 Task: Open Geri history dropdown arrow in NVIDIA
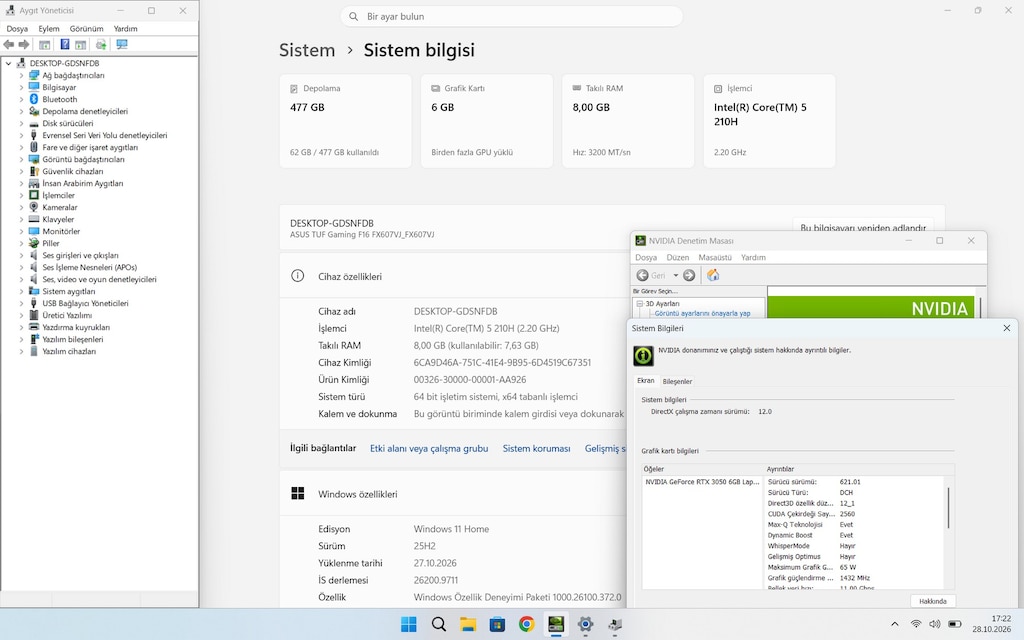pyautogui.click(x=676, y=275)
